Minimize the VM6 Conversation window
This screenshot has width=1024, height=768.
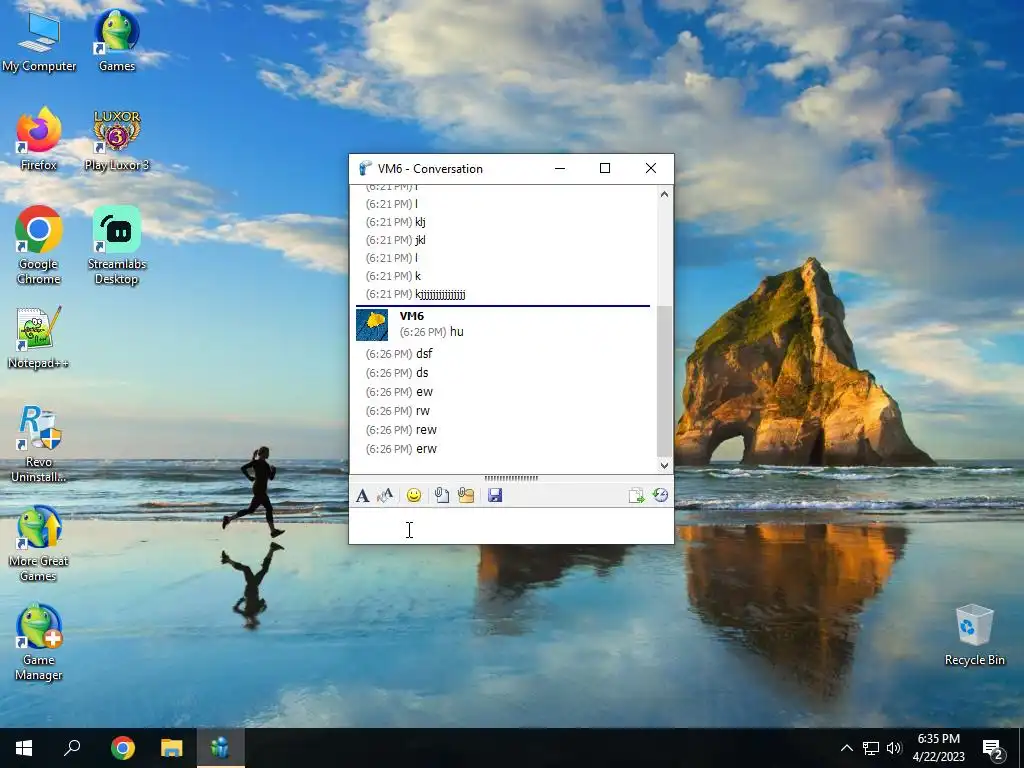click(560, 168)
